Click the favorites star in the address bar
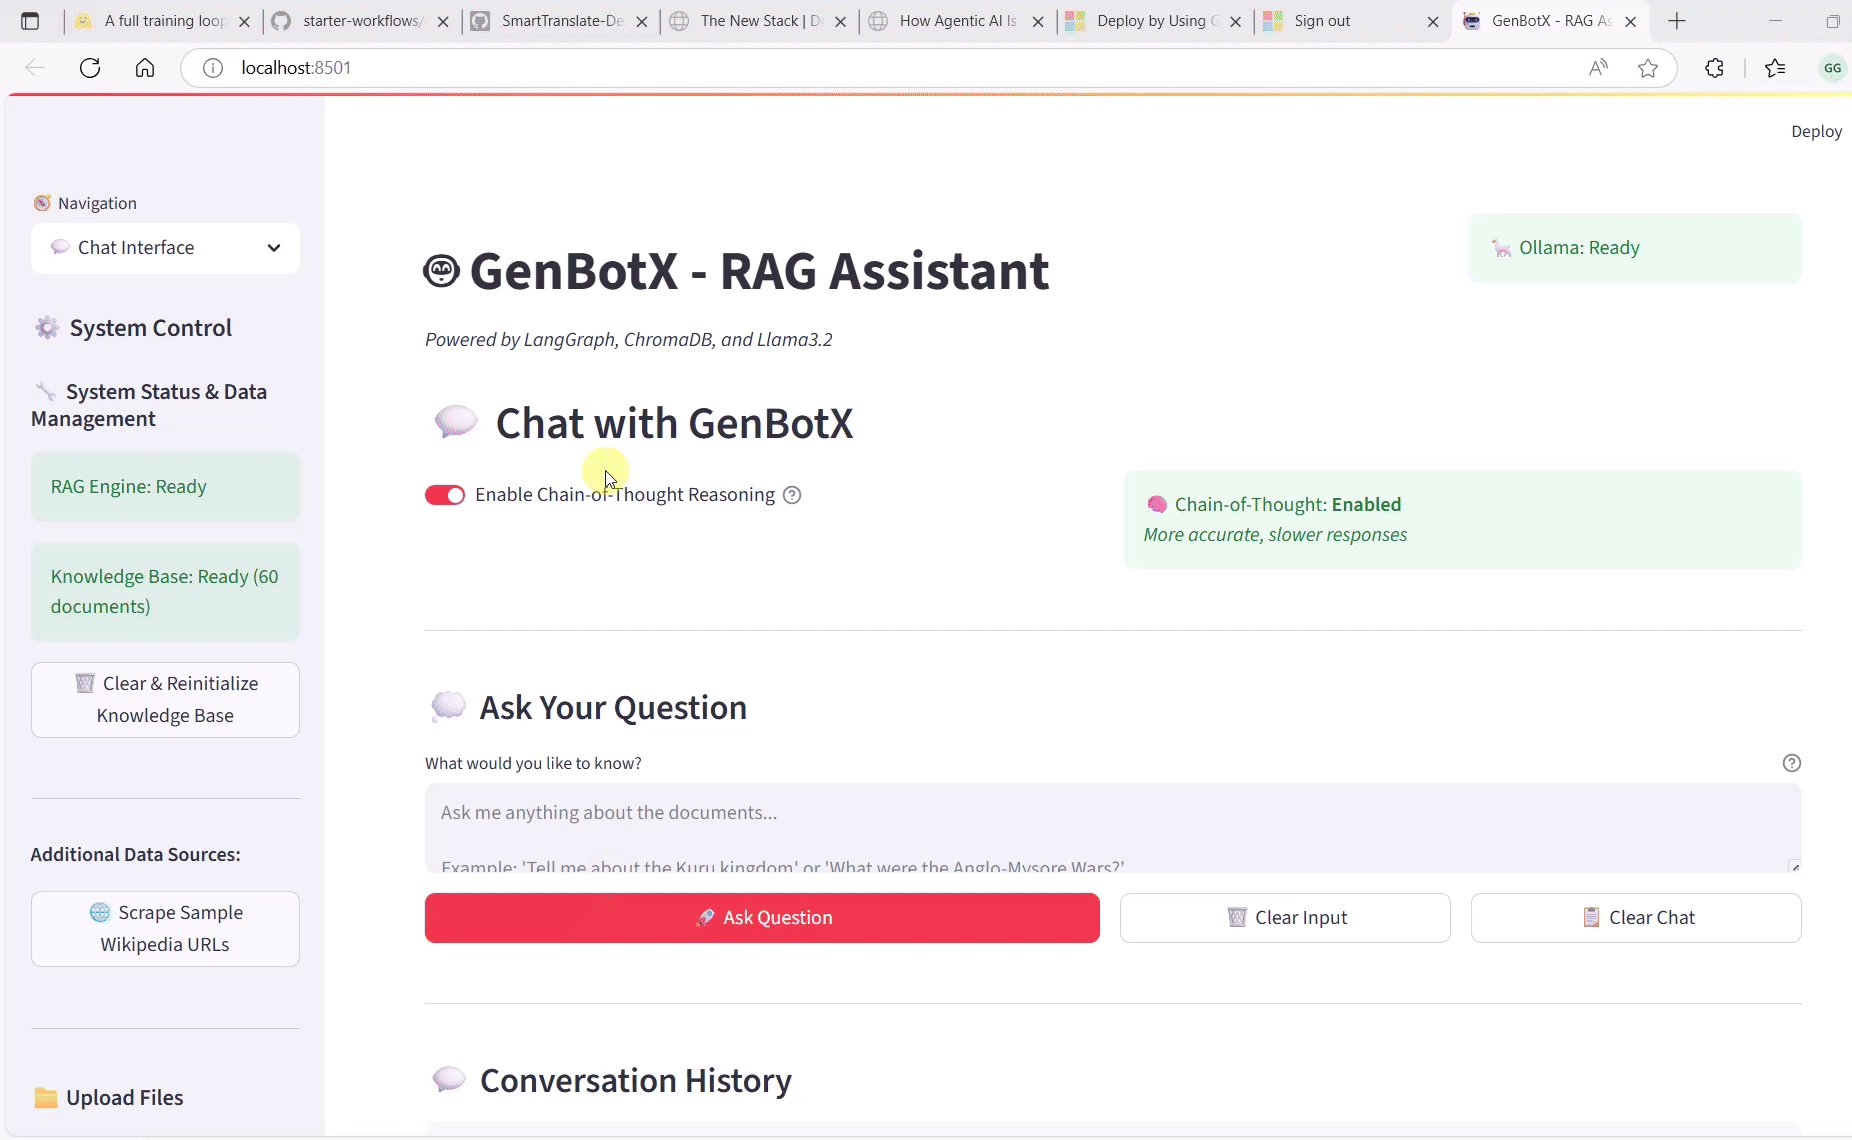The width and height of the screenshot is (1852, 1140). click(1648, 67)
